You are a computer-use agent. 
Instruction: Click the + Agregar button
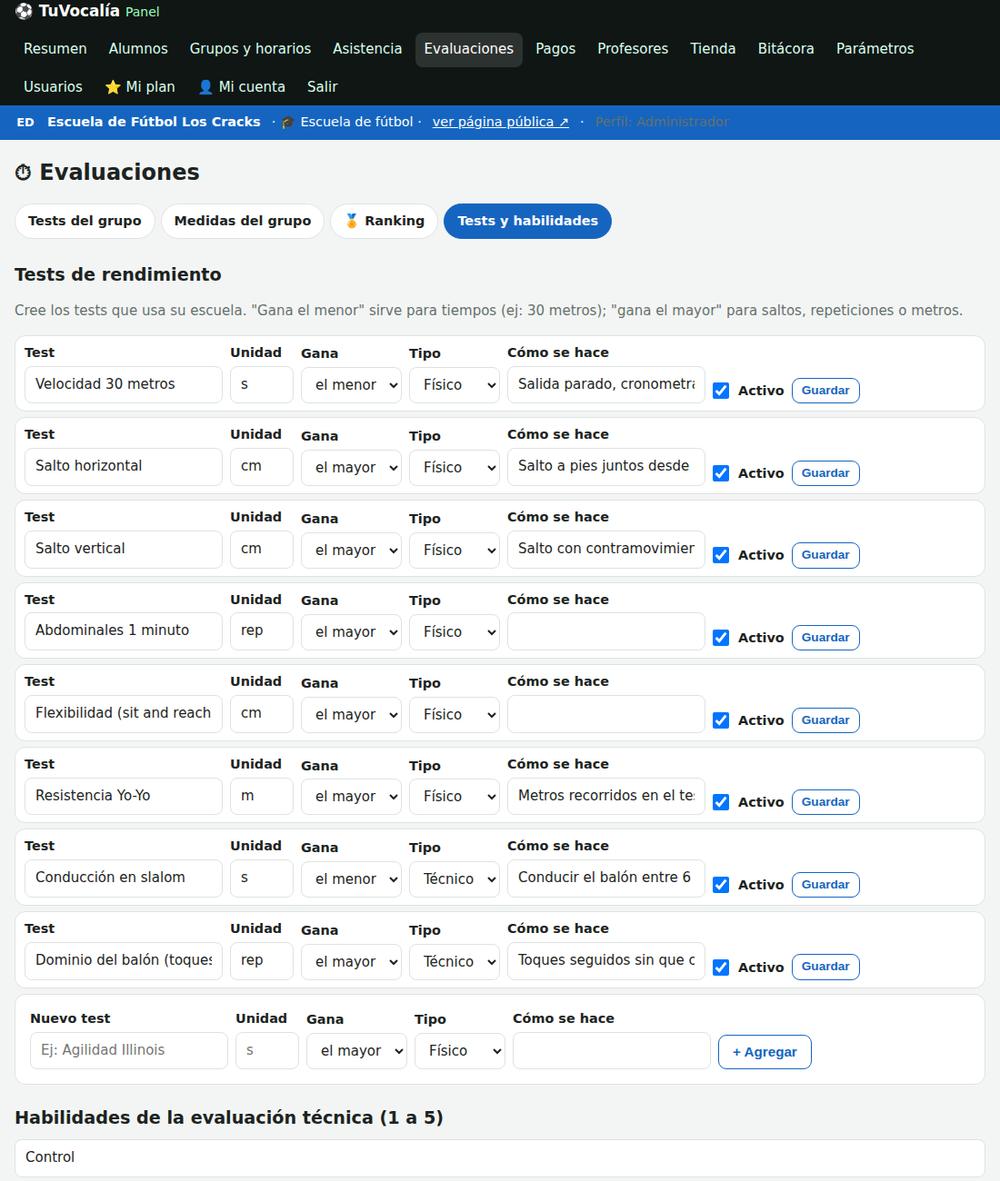(x=764, y=1052)
